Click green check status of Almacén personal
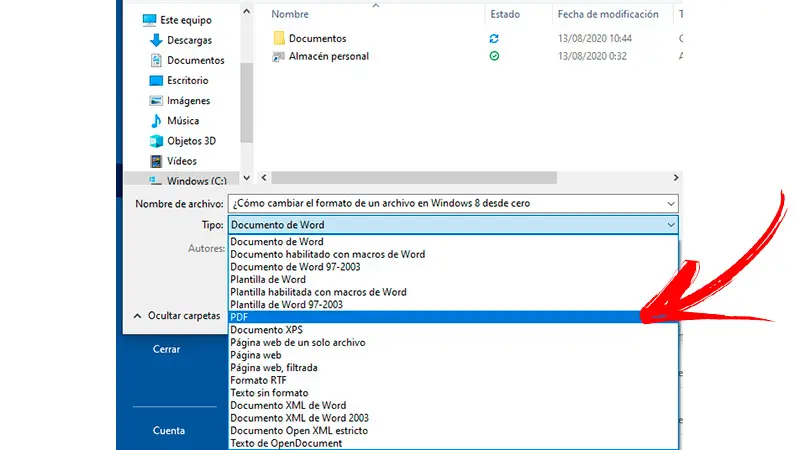800x450 pixels. coord(494,56)
